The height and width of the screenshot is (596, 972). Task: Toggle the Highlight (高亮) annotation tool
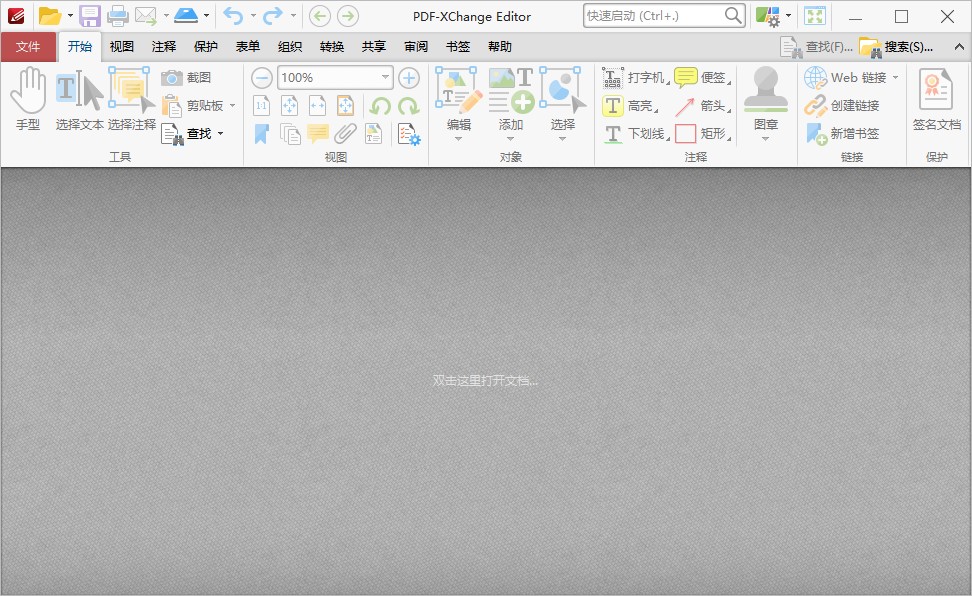pyautogui.click(x=628, y=106)
